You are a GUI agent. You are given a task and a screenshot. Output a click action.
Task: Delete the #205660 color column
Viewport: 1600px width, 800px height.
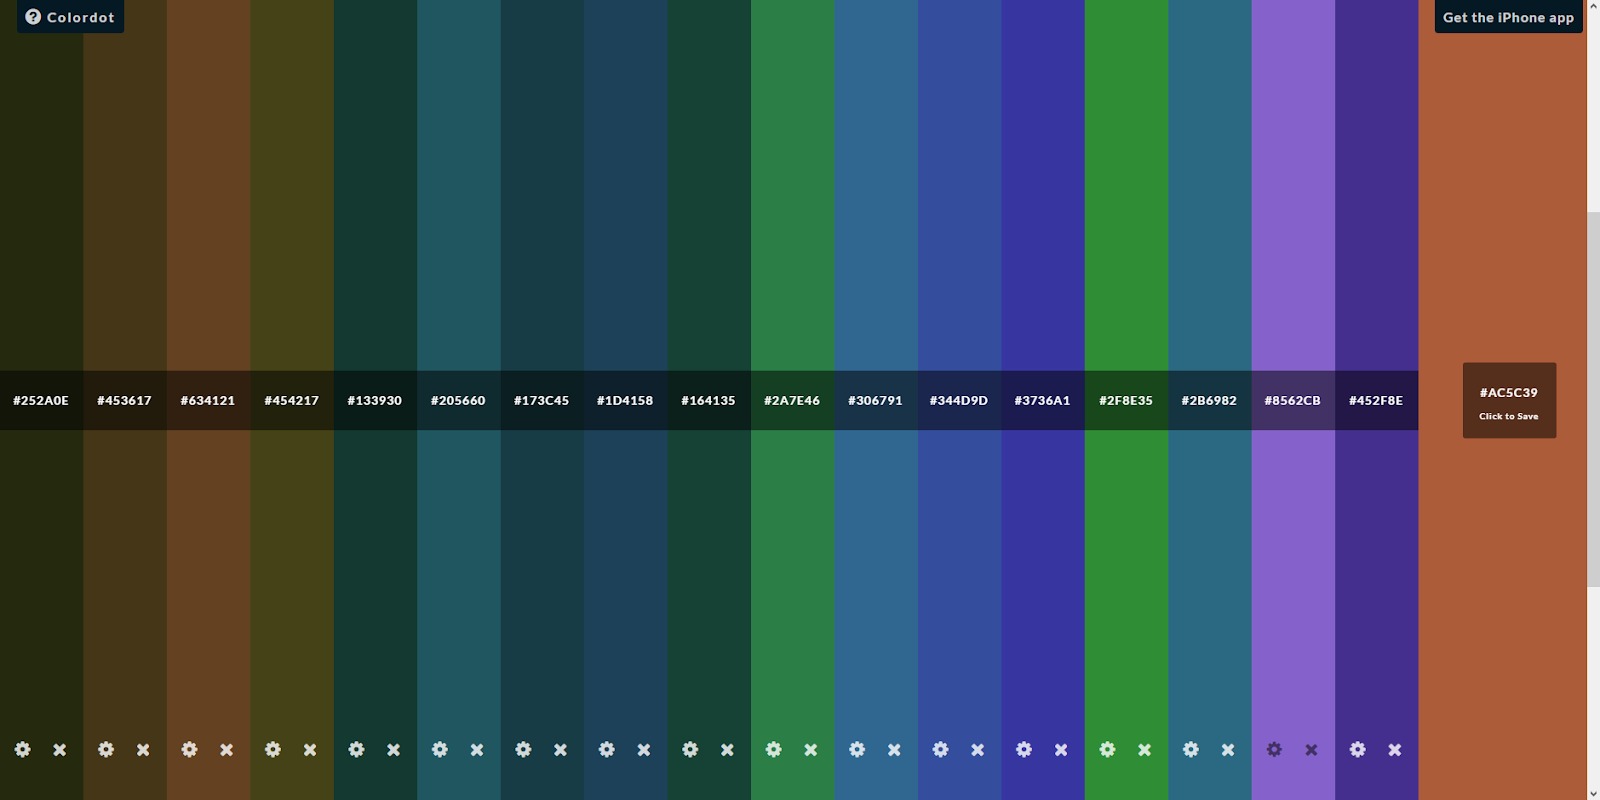tap(477, 749)
